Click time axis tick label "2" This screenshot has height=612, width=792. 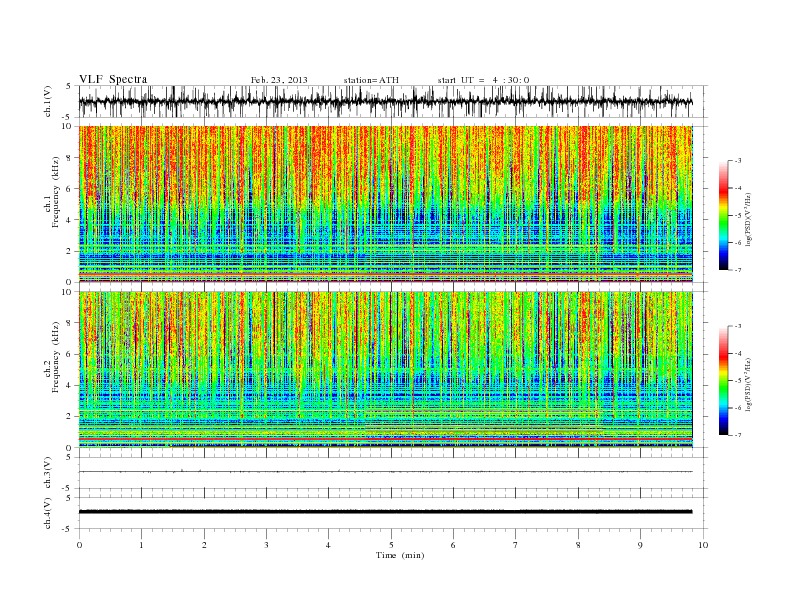click(204, 545)
